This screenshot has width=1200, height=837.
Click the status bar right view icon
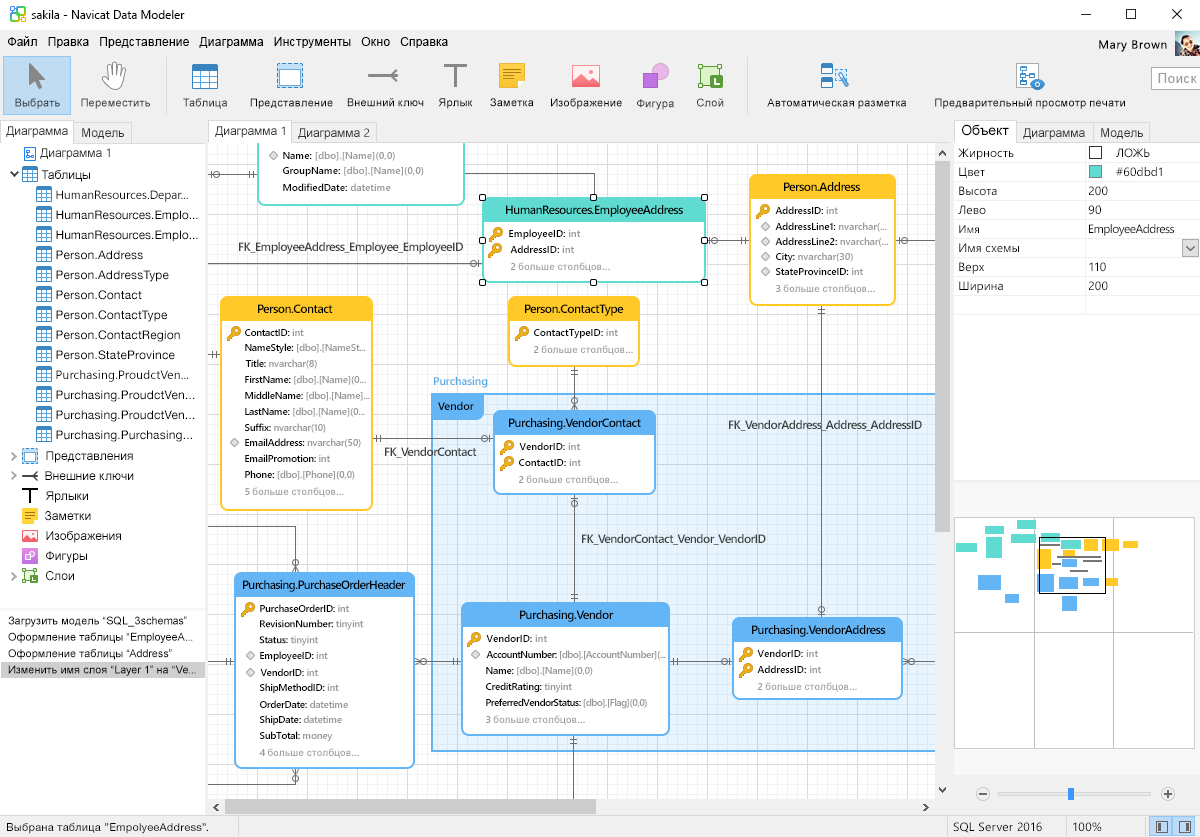(1183, 827)
